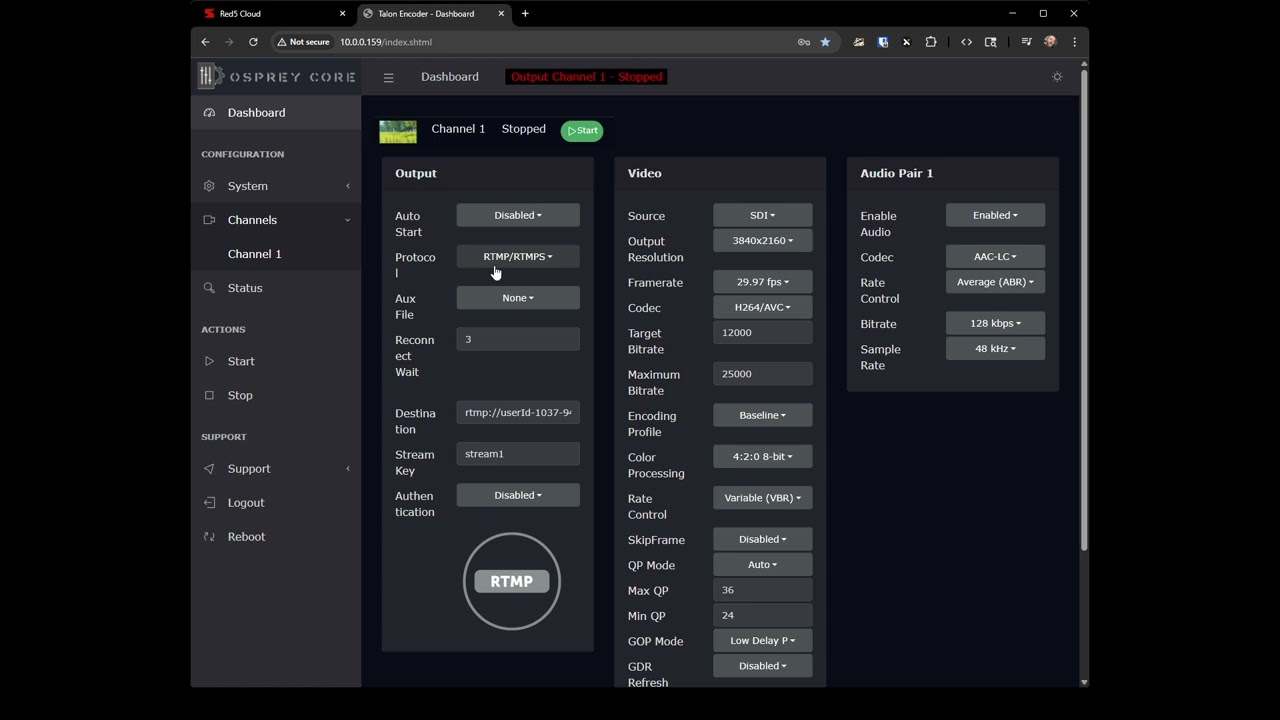Open the Auto Start Disabled dropdown
The width and height of the screenshot is (1280, 720).
[518, 215]
